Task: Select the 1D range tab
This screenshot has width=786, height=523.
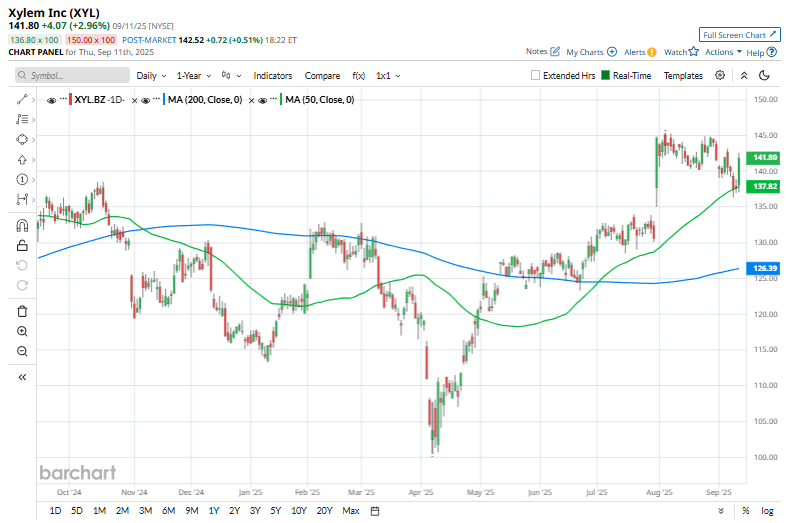Action: (x=55, y=510)
